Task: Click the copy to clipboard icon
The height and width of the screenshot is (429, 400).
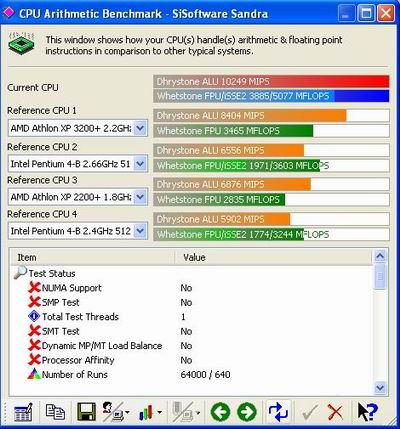Action: [x=55, y=412]
